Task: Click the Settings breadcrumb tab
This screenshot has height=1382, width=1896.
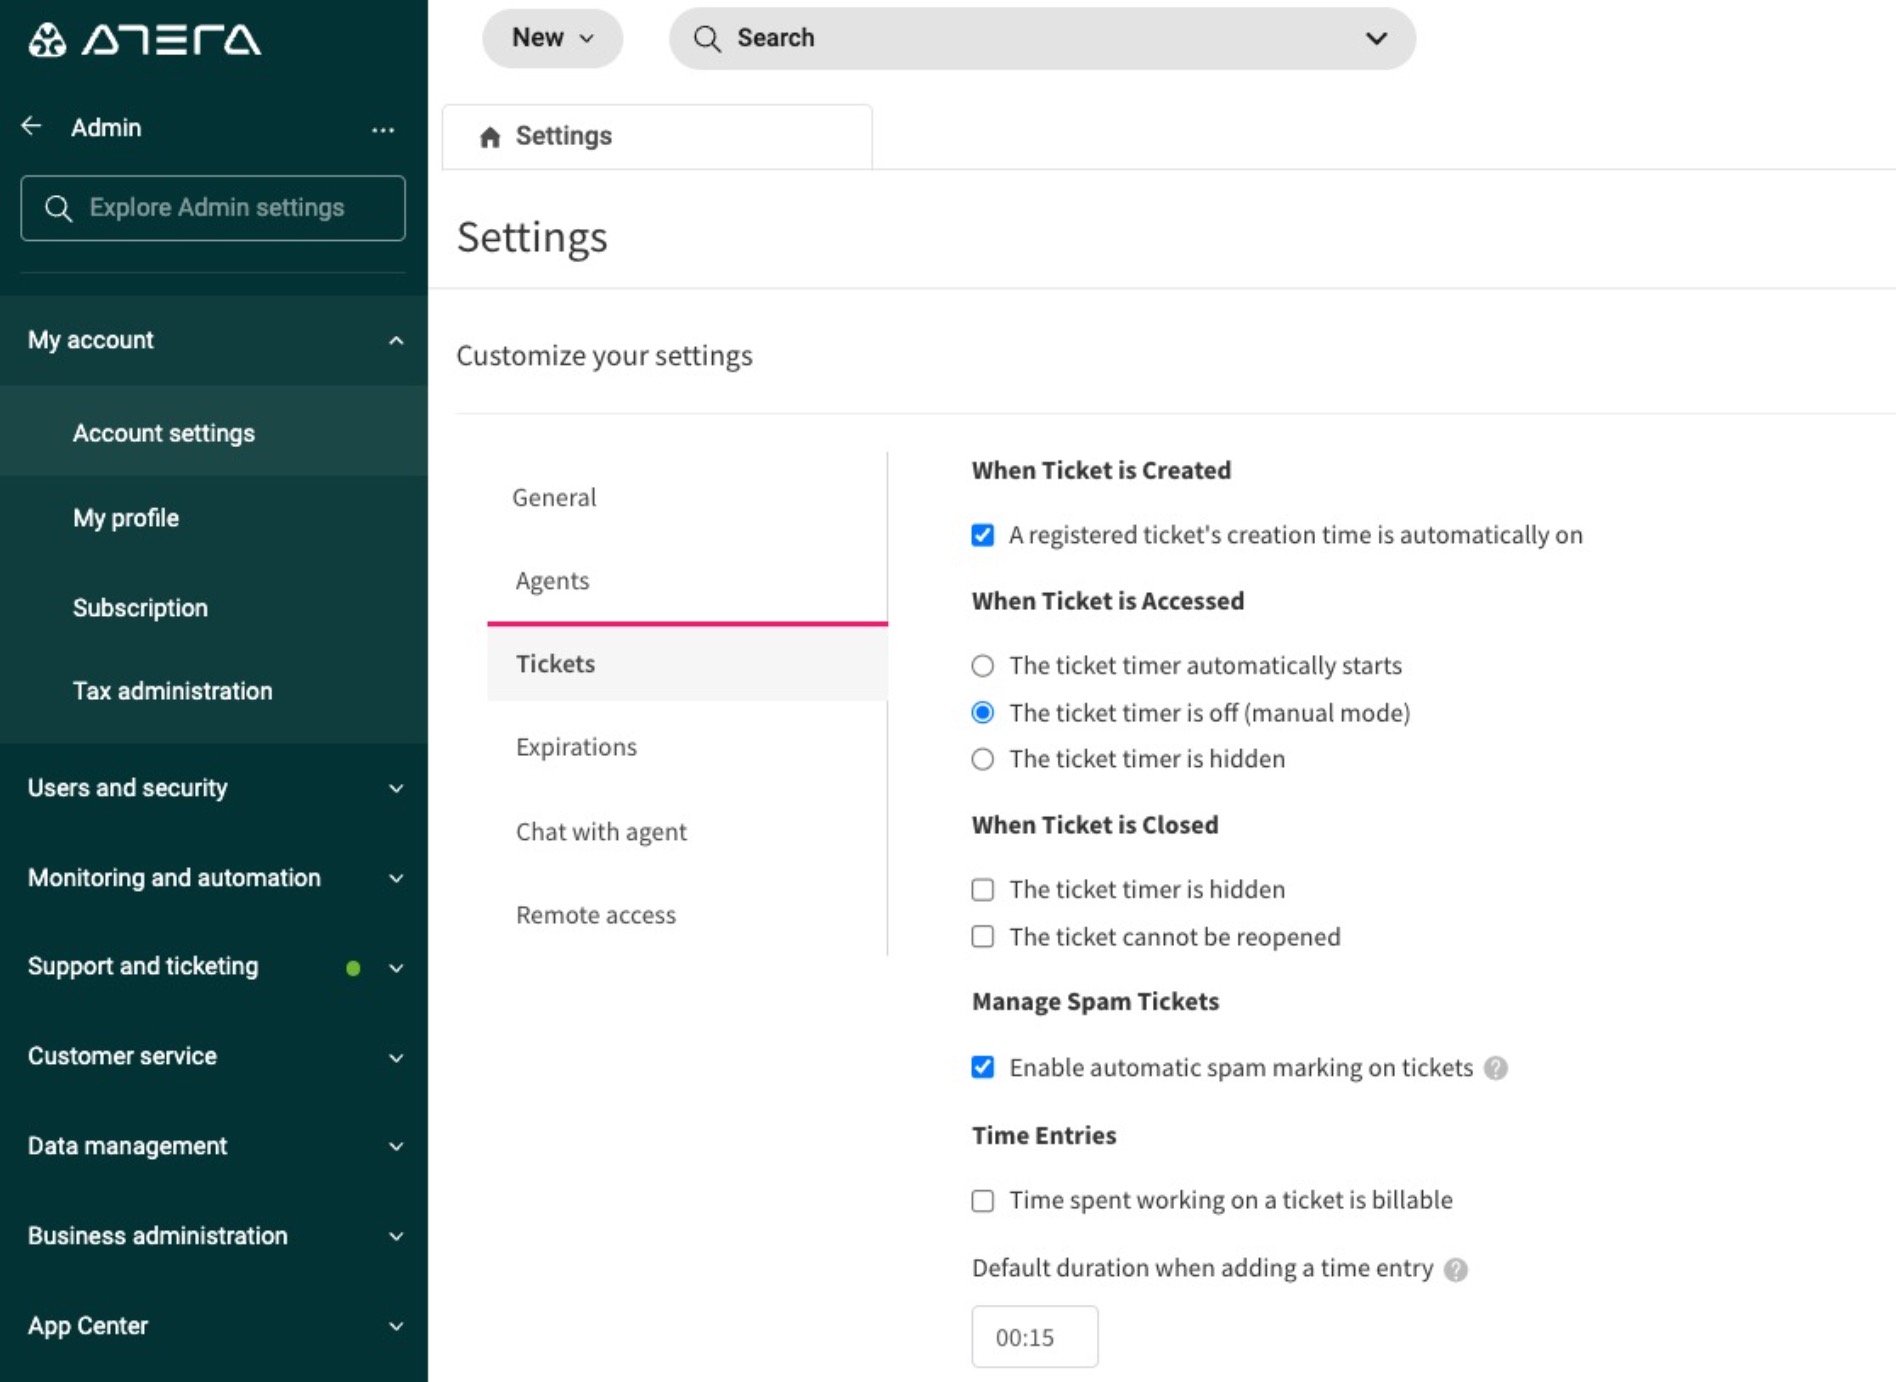Action: 657,137
